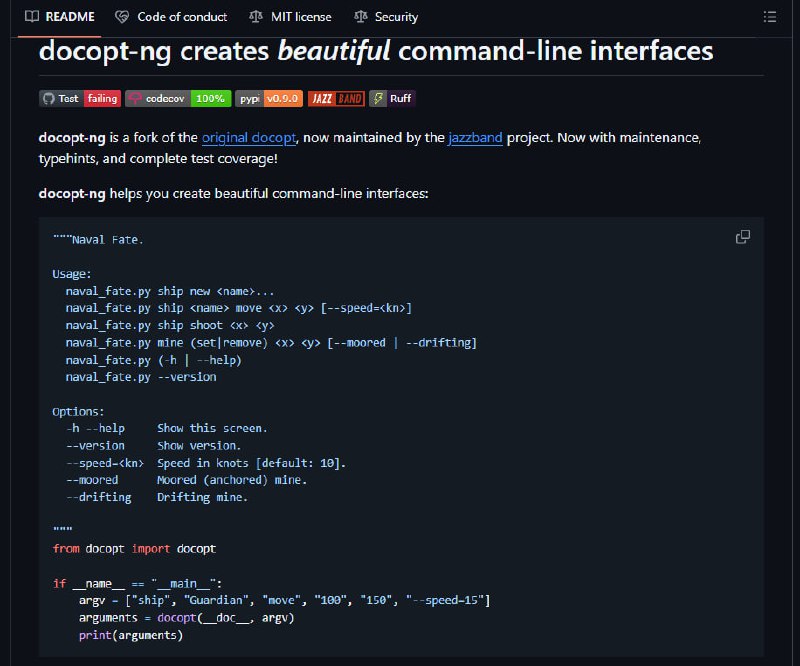
Task: Switch to Code of conduct tab
Action: click(171, 17)
